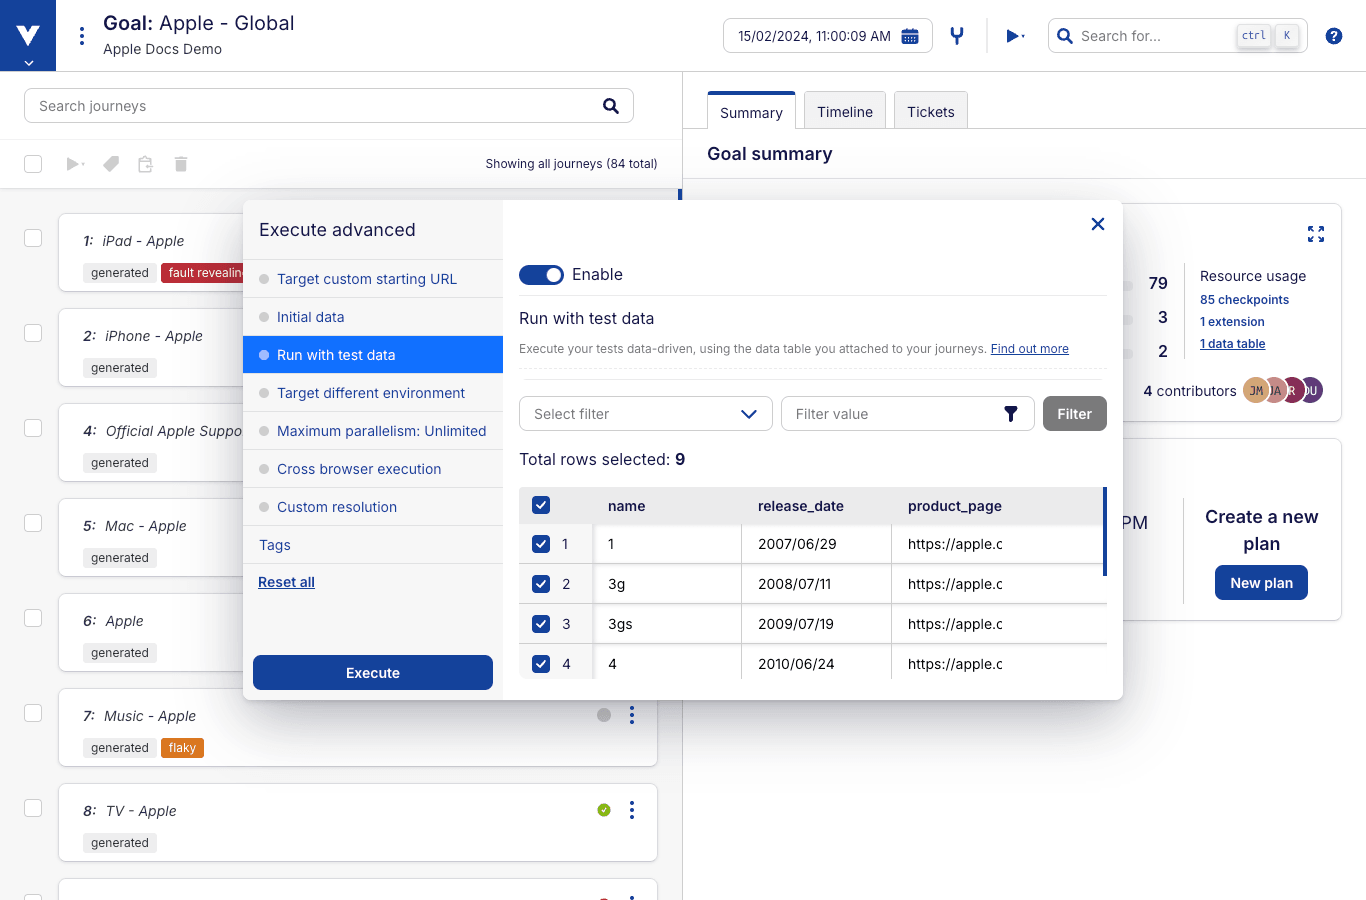The image size is (1366, 900).
Task: Click the fullscreen expand icon on Resource usage
Action: click(1316, 233)
